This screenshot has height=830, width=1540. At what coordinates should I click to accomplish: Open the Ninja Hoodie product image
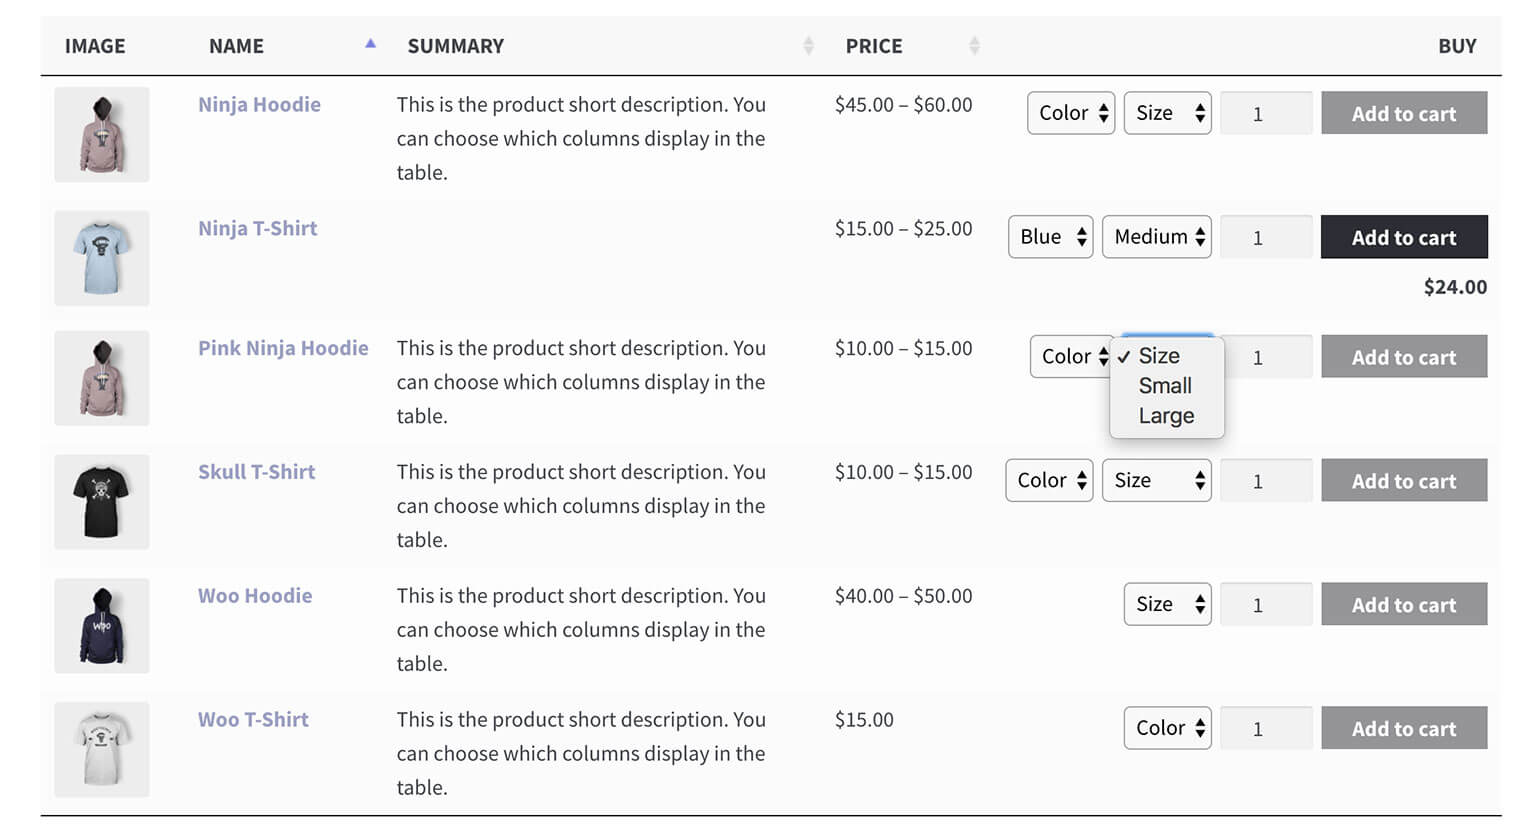pyautogui.click(x=102, y=135)
